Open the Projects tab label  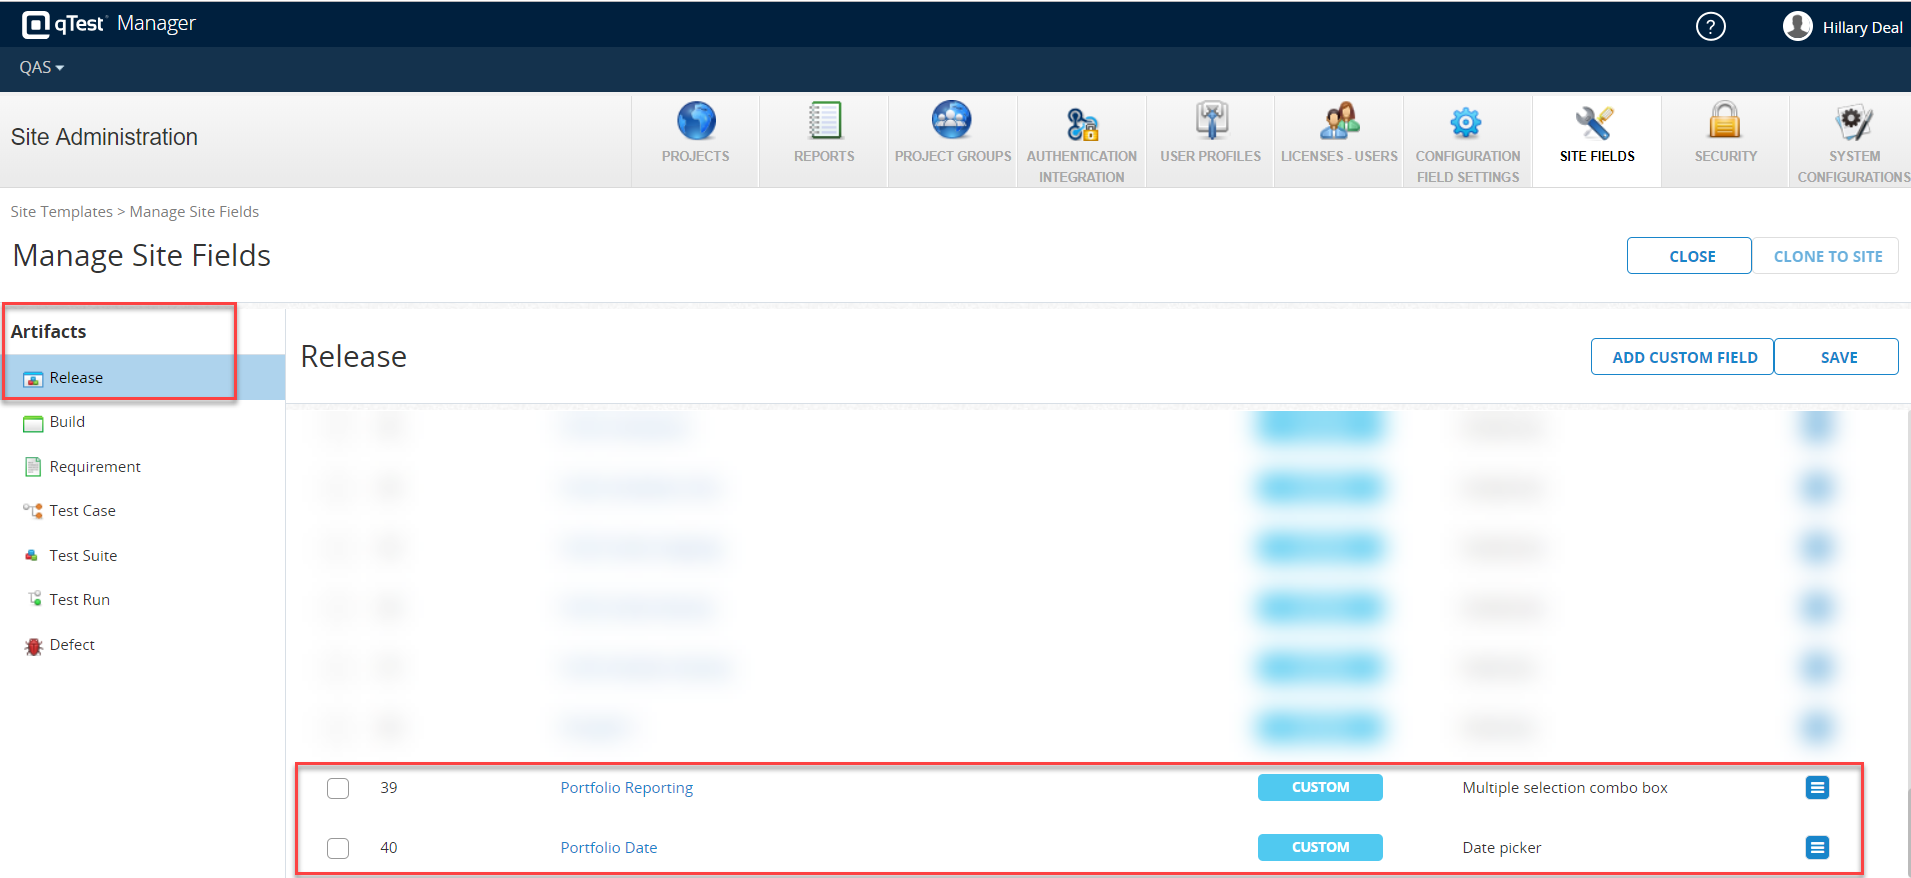point(696,156)
